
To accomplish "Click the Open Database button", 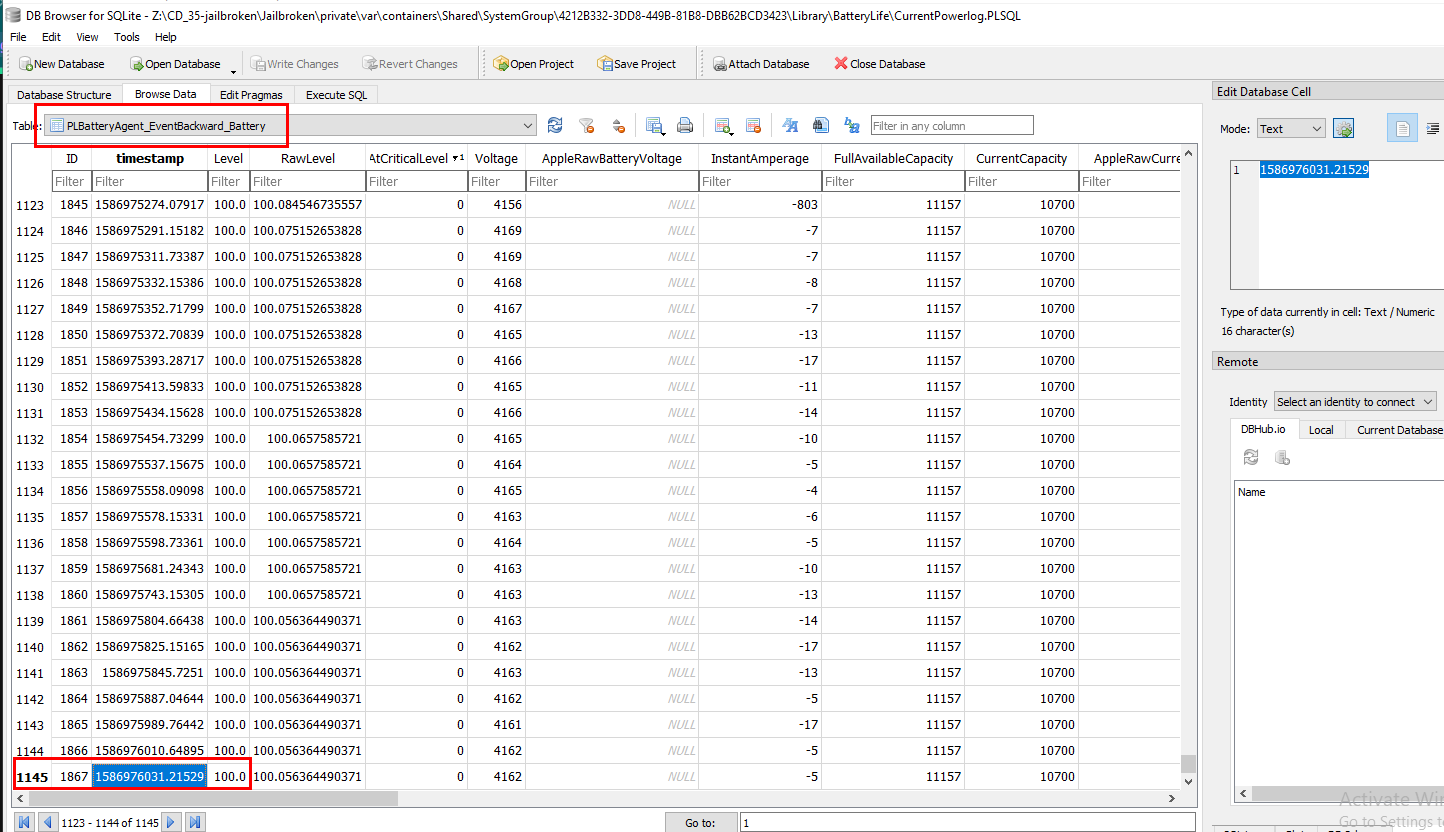I will pos(175,64).
